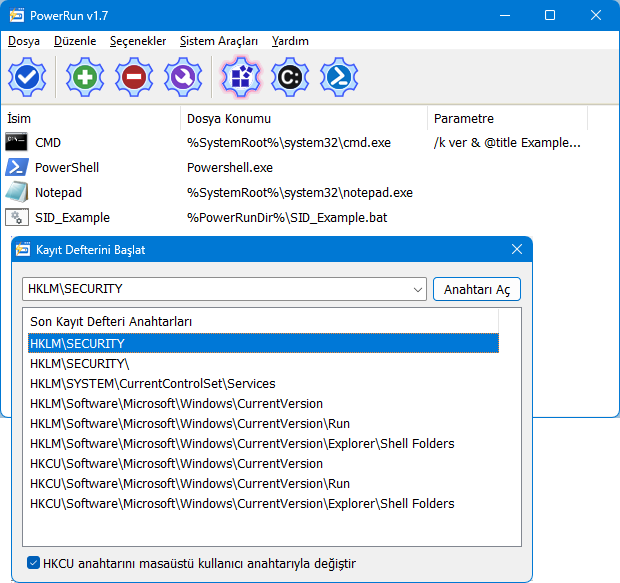
Task: Select HKLM CurrentVersion\Run key
Action: pyautogui.click(x=263, y=424)
